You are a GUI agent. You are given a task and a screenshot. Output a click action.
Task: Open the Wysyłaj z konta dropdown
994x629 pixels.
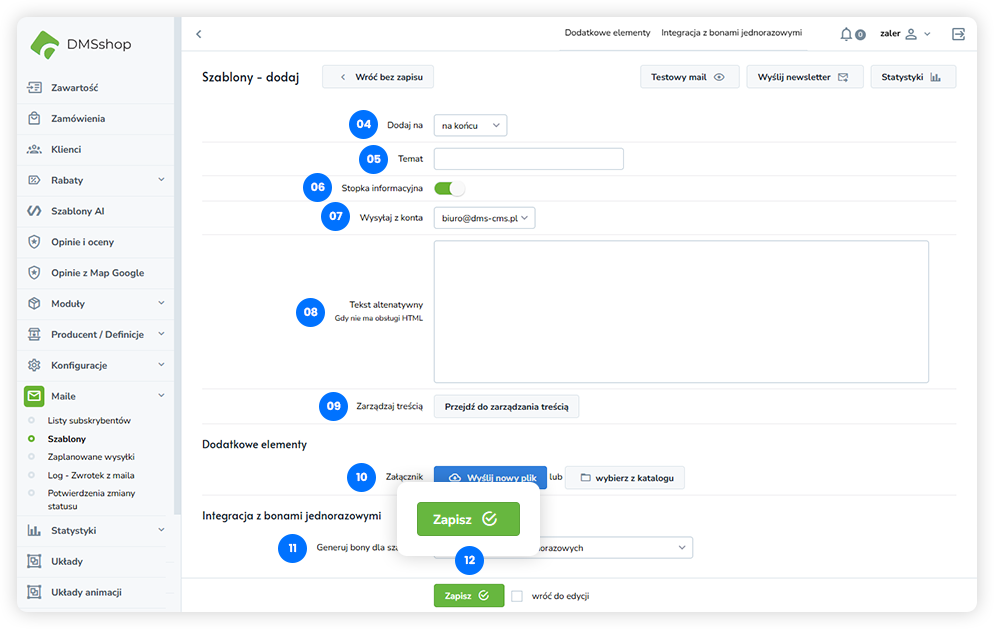click(484, 217)
